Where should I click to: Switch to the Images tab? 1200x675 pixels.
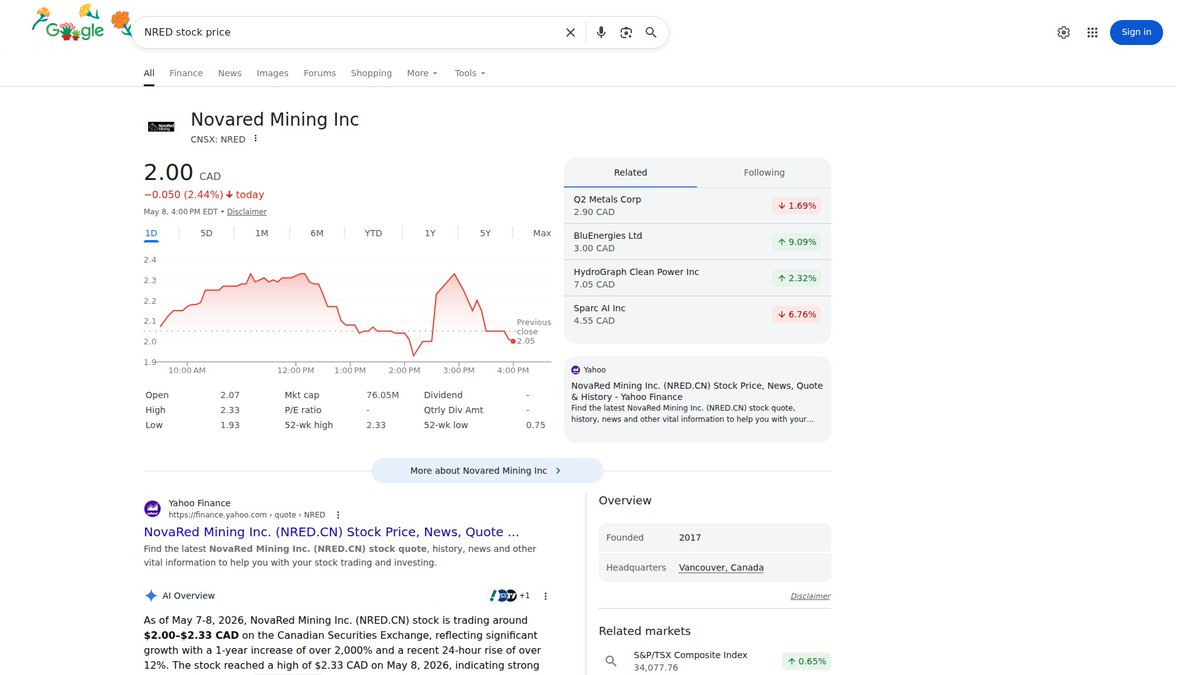[x=272, y=73]
